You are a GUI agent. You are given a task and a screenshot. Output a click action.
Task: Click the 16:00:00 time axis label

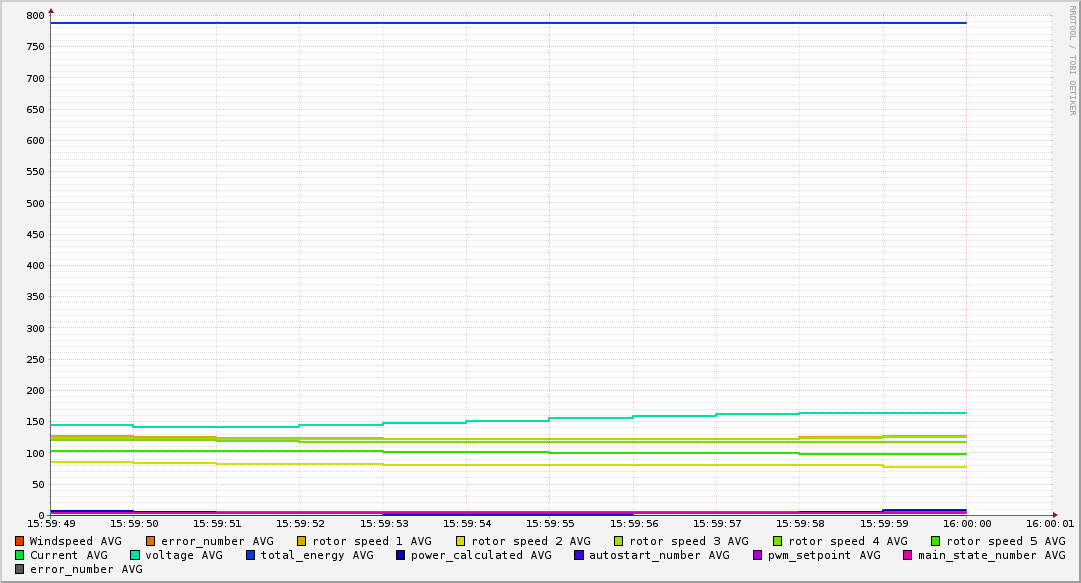[x=966, y=523]
